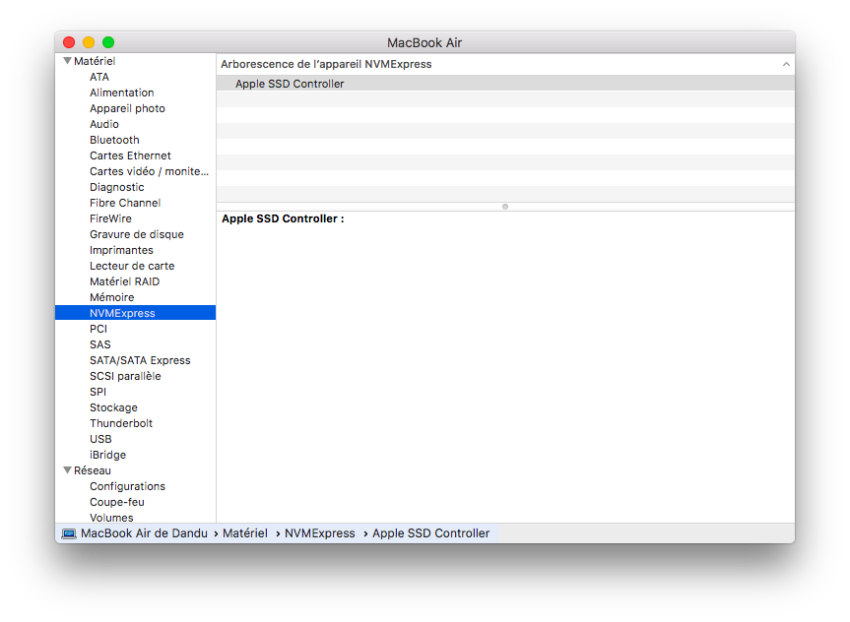The width and height of the screenshot is (850, 622).
Task: Open Cartes vidéo / moniteurs category
Action: [x=149, y=171]
